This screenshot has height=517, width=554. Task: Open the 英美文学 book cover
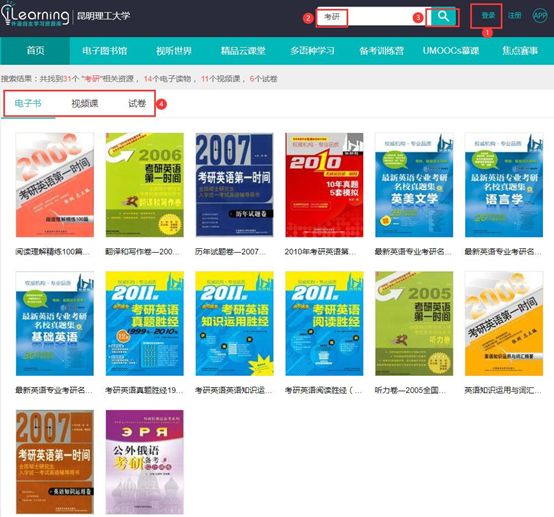coord(414,185)
